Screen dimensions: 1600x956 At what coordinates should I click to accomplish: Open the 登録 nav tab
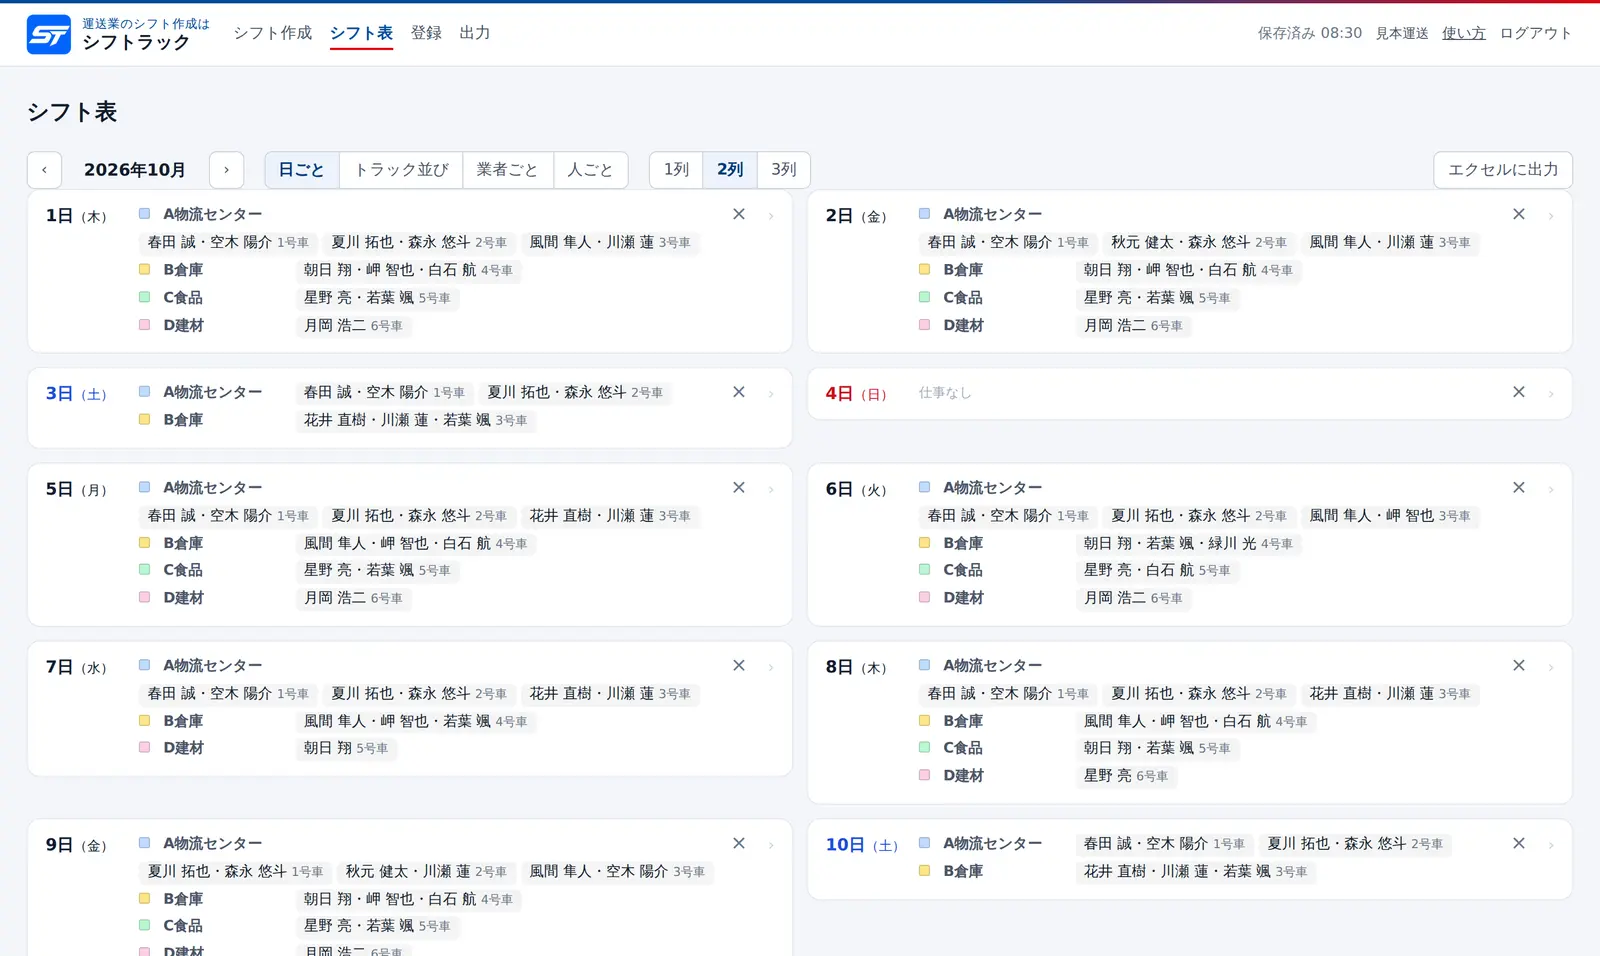coord(426,33)
